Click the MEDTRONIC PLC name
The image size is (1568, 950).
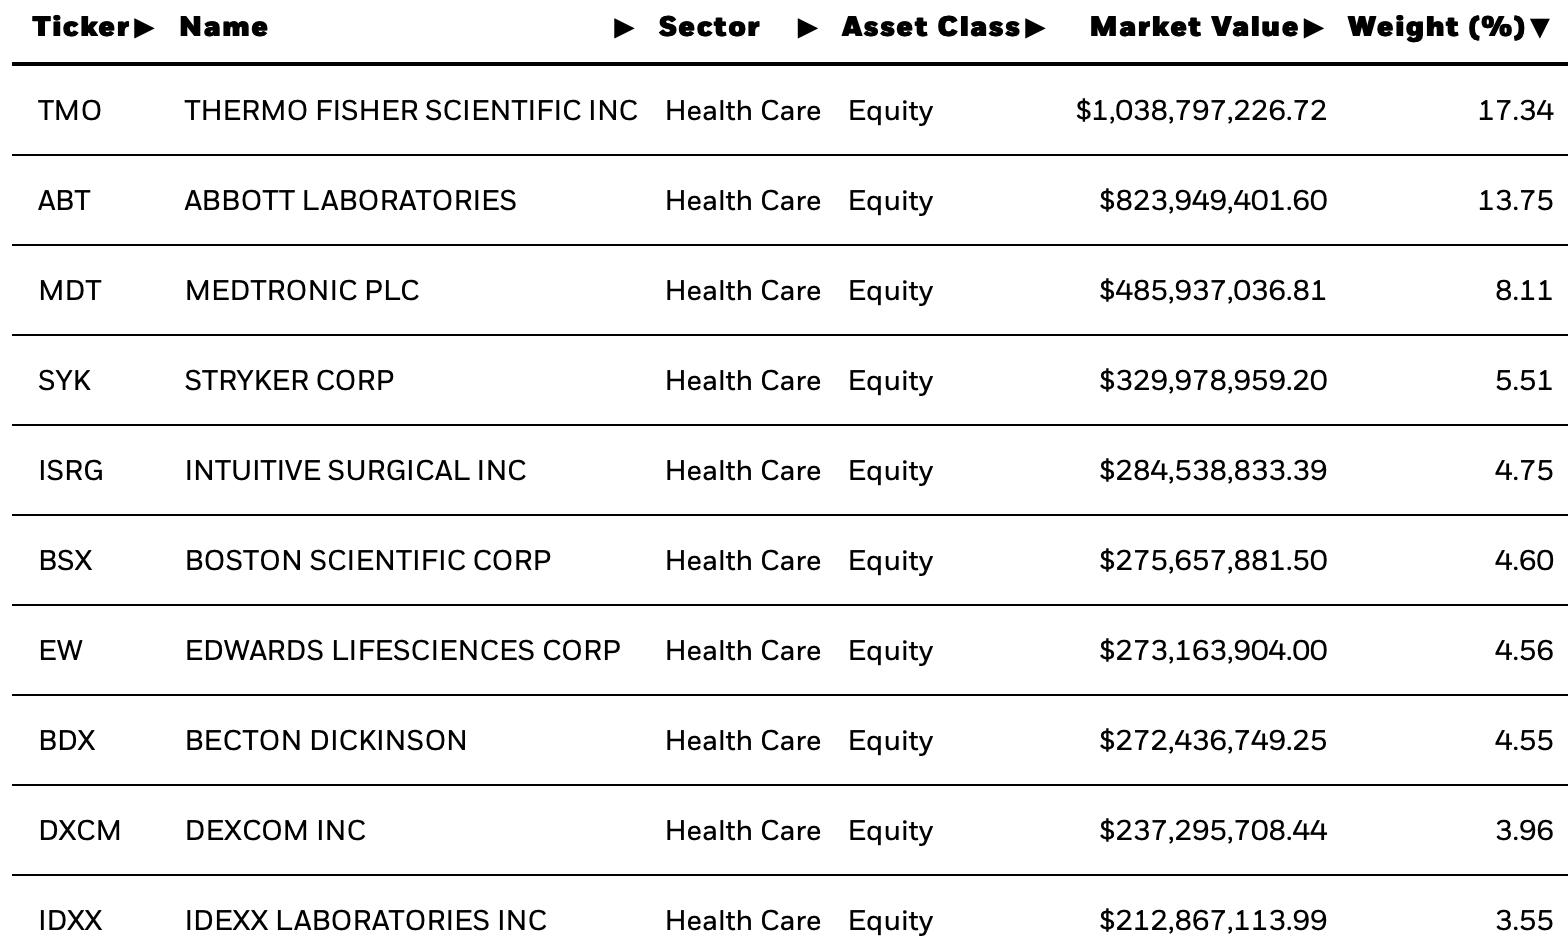click(302, 290)
